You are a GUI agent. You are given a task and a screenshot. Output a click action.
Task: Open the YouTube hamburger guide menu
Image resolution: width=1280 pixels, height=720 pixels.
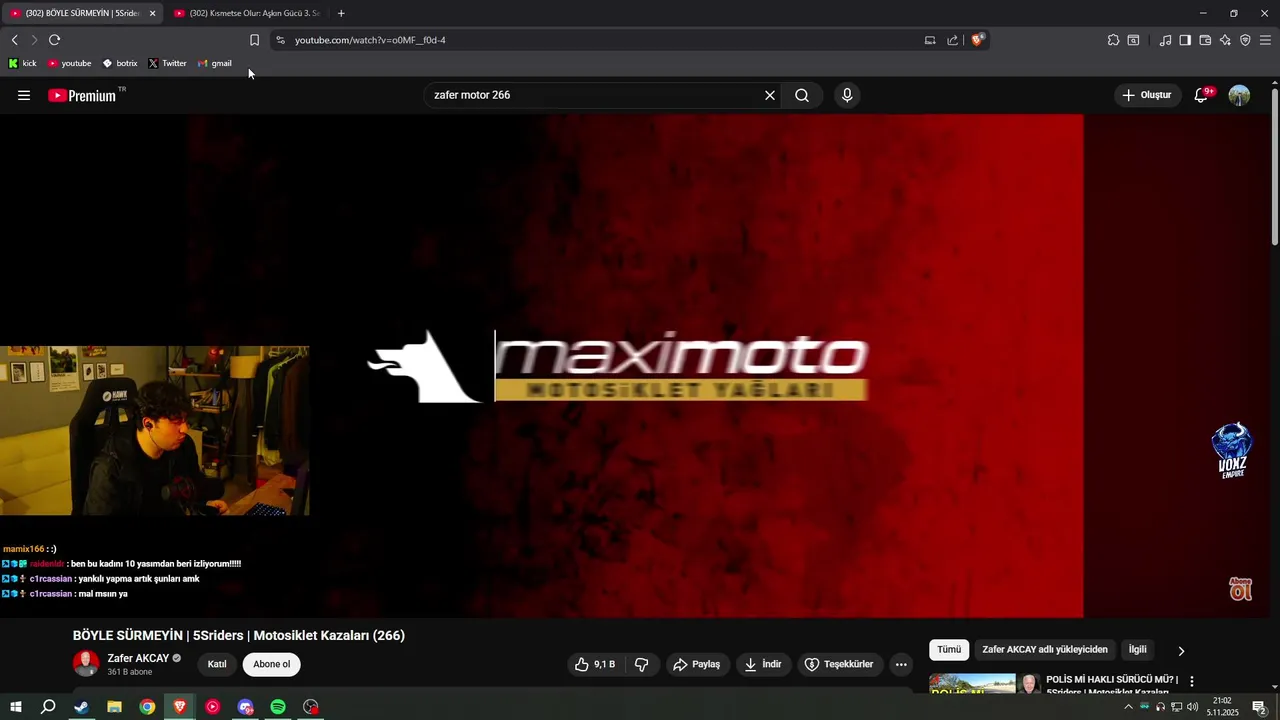click(x=24, y=95)
